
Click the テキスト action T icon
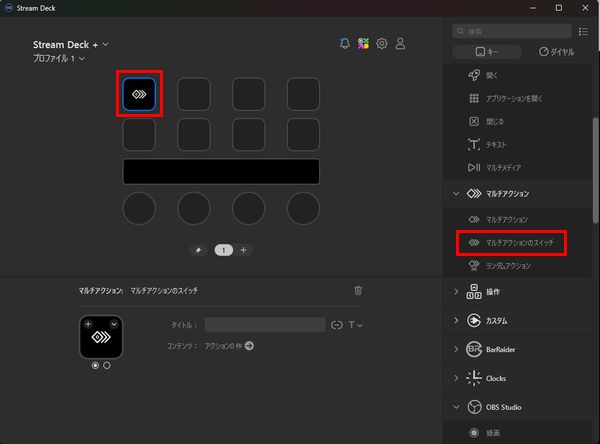pos(474,144)
